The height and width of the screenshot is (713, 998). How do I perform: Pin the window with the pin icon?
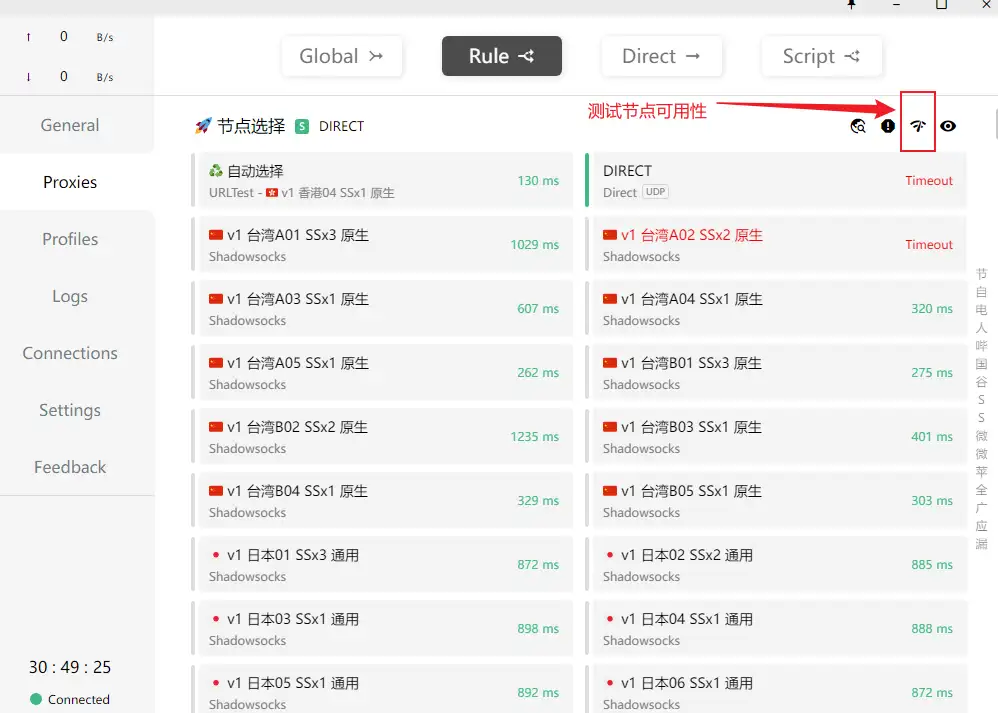pos(851,5)
